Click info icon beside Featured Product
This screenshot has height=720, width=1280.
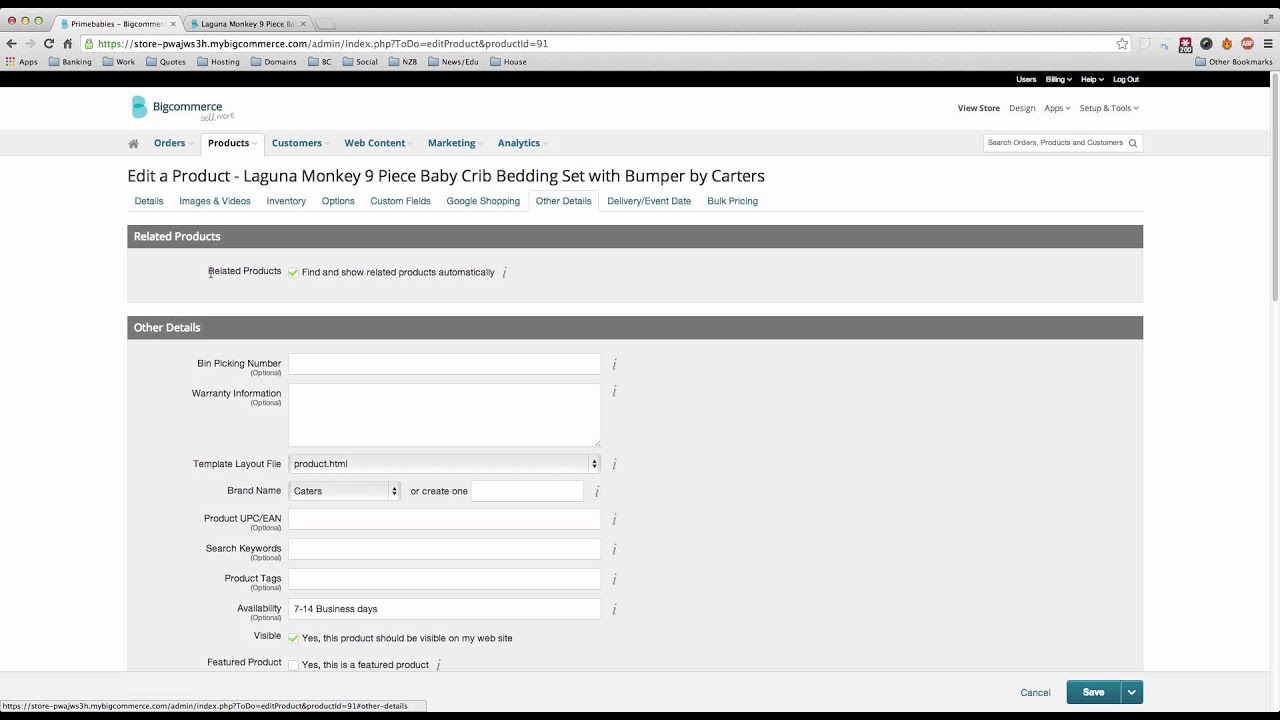(x=438, y=665)
